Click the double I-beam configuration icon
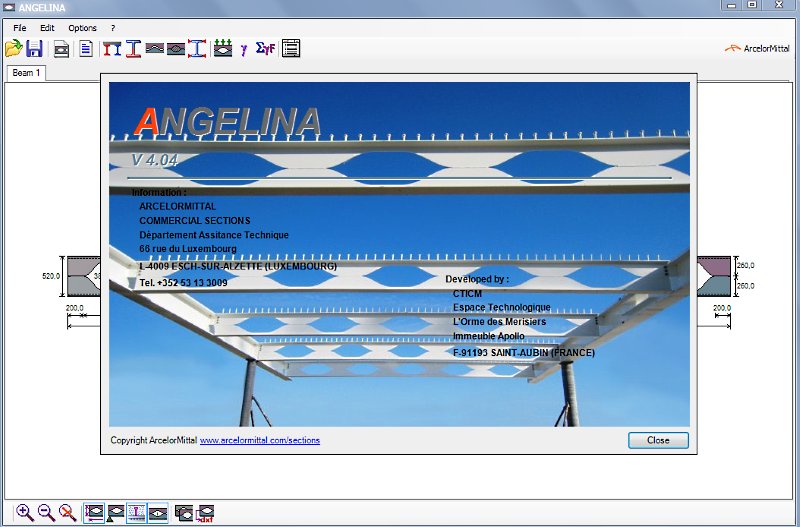800x527 pixels. (x=112, y=49)
